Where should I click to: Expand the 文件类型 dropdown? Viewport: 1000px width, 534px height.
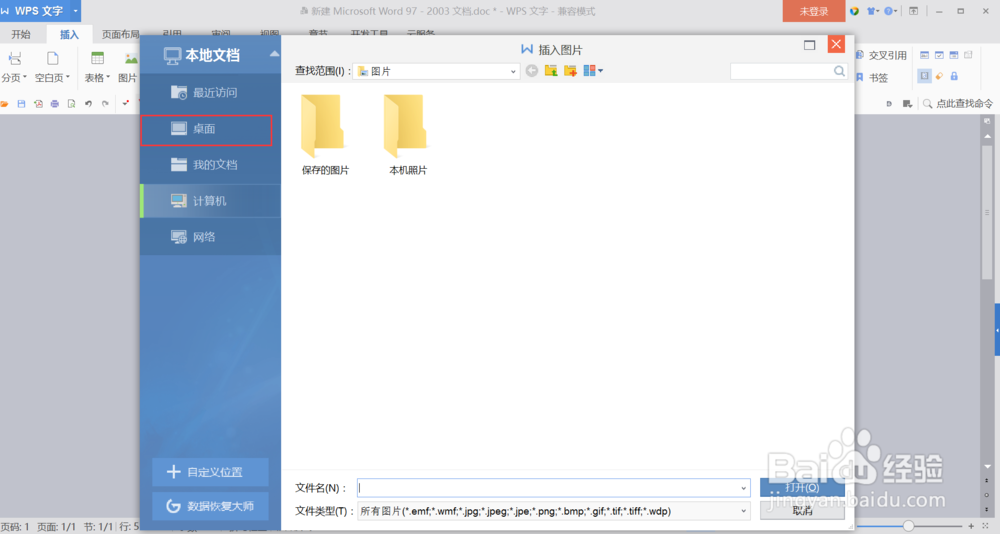coord(743,511)
